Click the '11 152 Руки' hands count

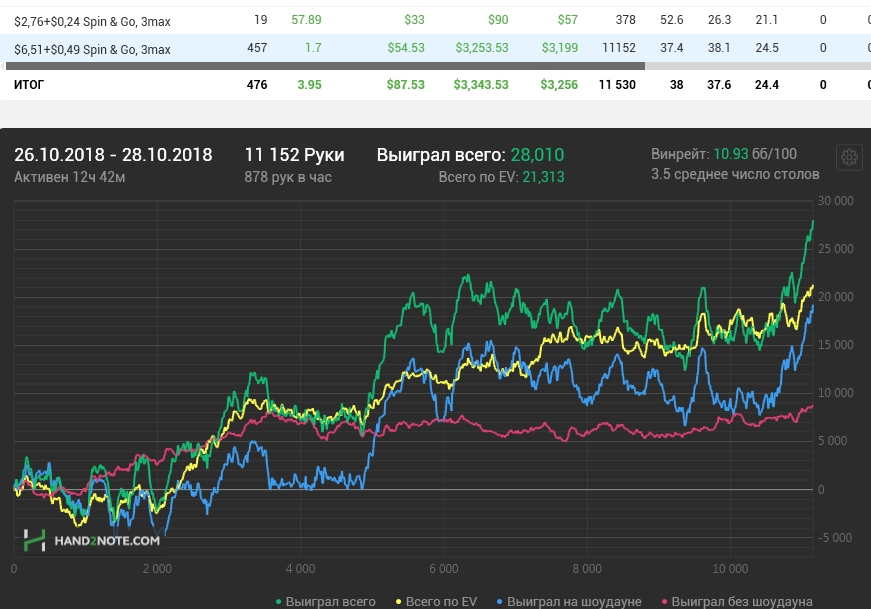(x=294, y=155)
